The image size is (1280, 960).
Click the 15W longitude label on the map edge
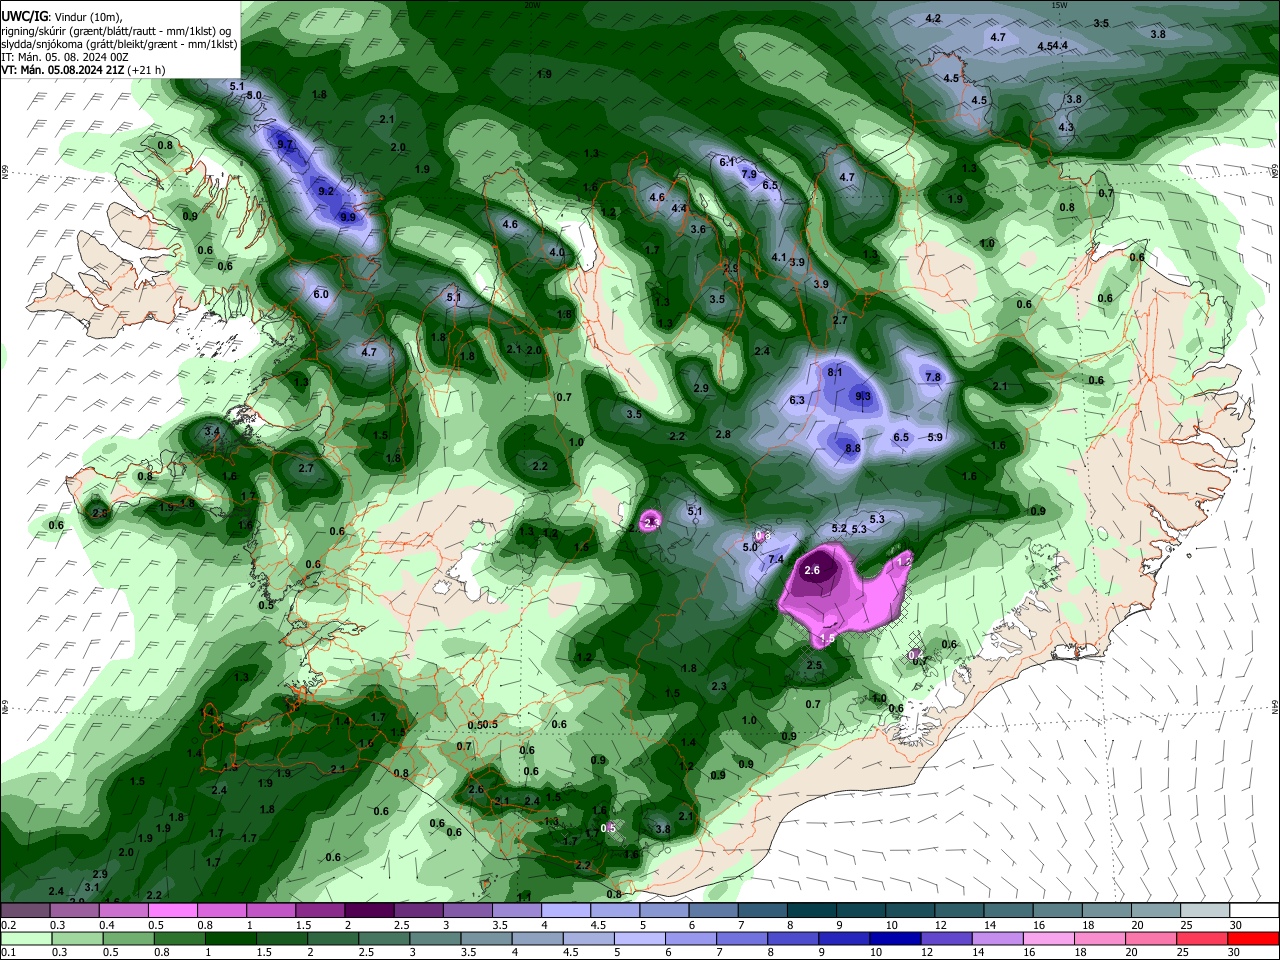pyautogui.click(x=1059, y=4)
